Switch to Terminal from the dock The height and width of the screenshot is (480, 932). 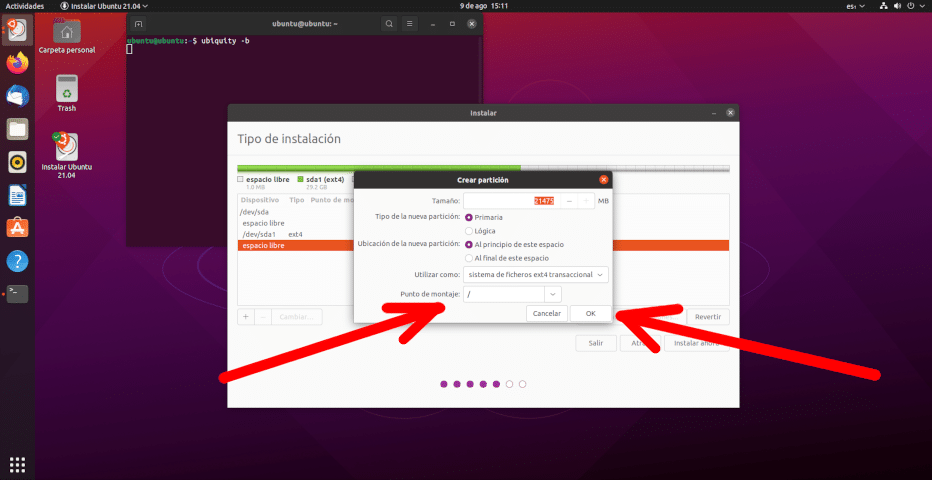coord(17,293)
